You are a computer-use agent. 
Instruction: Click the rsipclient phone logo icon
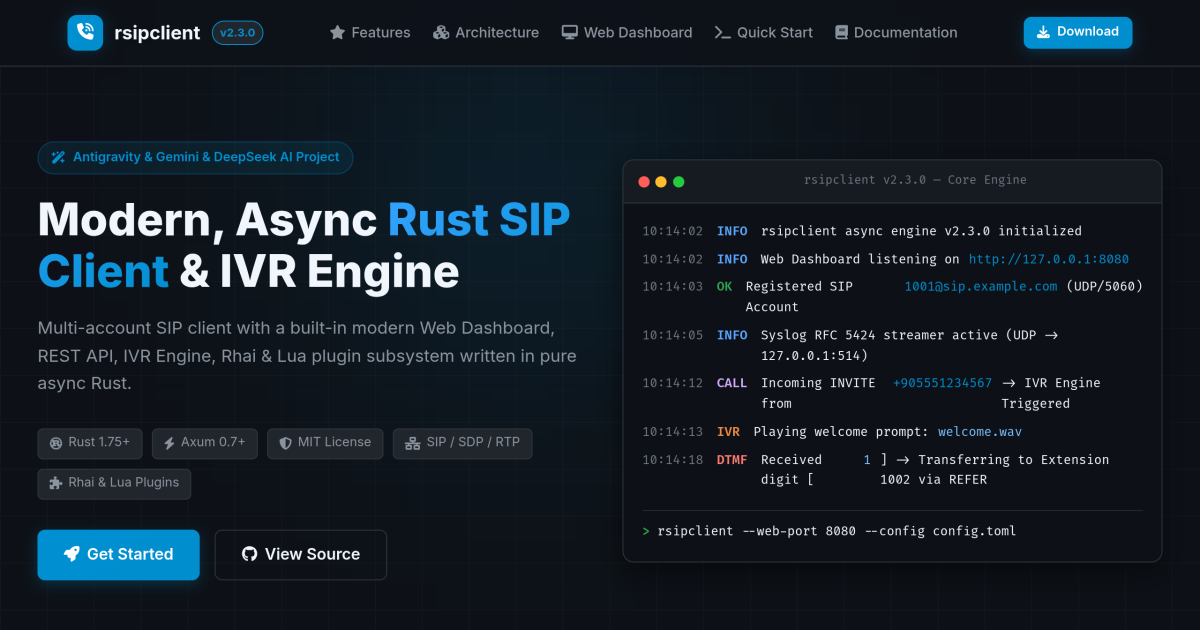85,33
